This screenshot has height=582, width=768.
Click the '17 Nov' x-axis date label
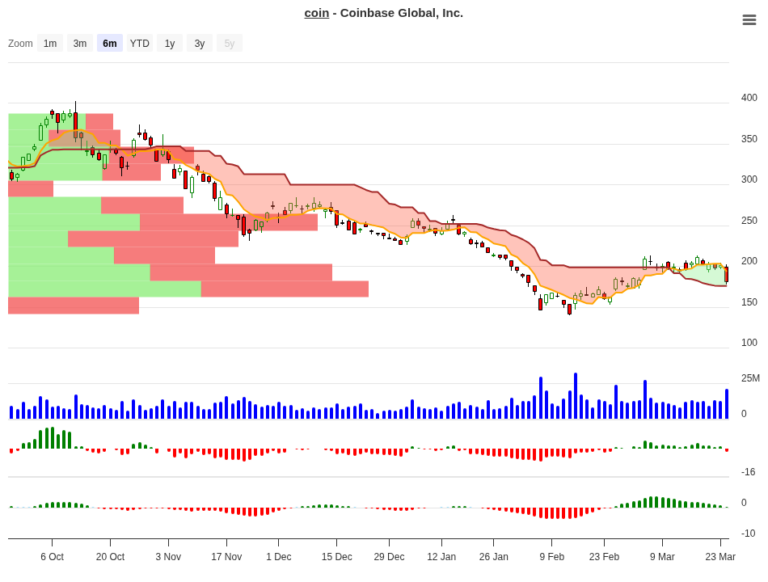(226, 557)
